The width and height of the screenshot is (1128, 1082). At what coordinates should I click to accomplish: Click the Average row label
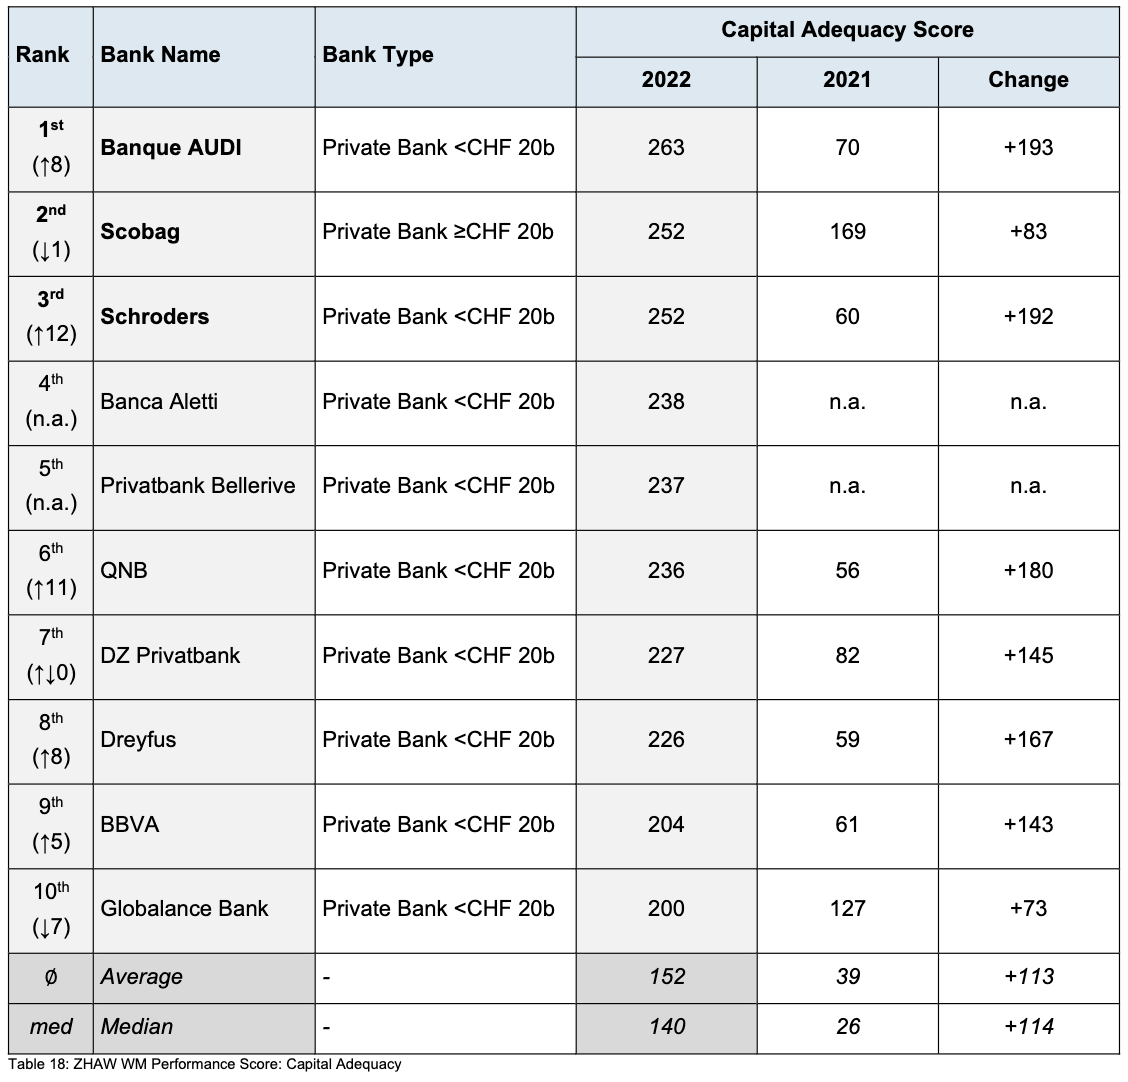142,976
